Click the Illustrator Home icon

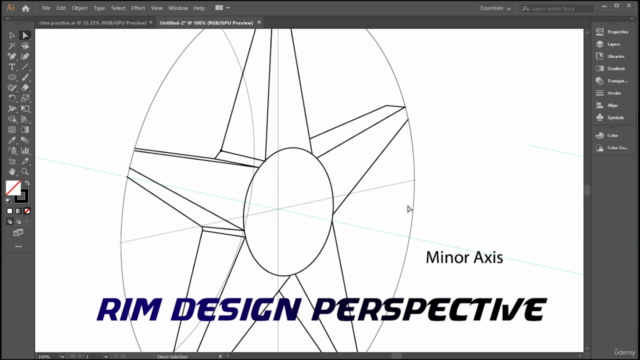tap(25, 8)
